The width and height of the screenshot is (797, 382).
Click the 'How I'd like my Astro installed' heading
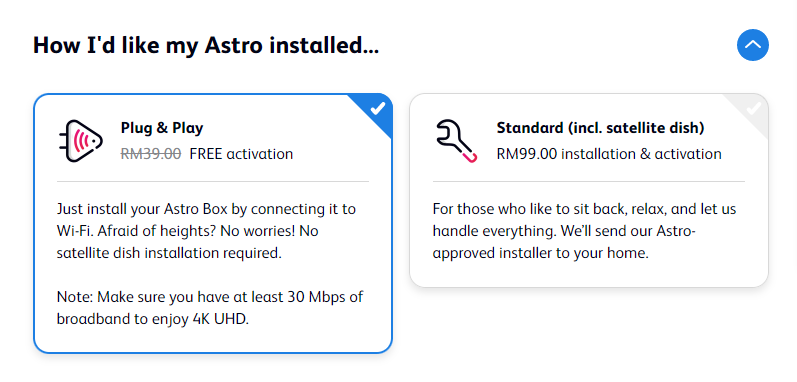[x=206, y=45]
